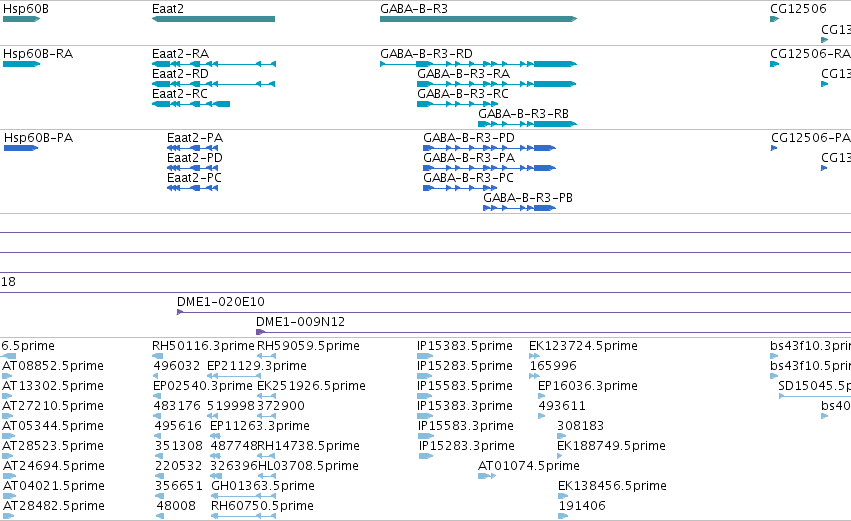The height and width of the screenshot is (521, 851).
Task: Select feature 483176
Action: pos(176,406)
